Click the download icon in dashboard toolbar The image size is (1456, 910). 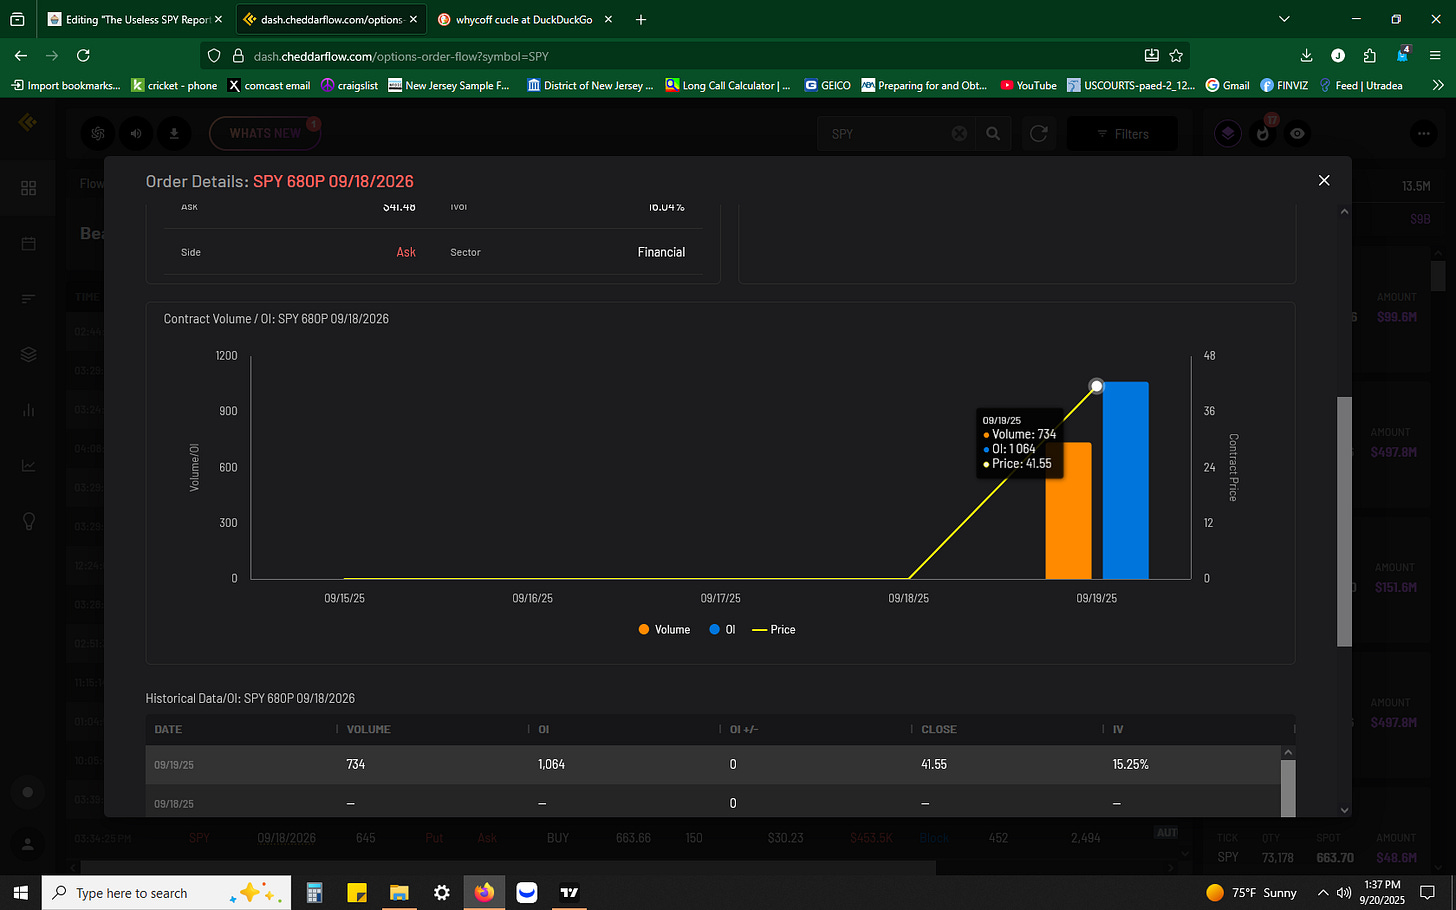coord(174,133)
